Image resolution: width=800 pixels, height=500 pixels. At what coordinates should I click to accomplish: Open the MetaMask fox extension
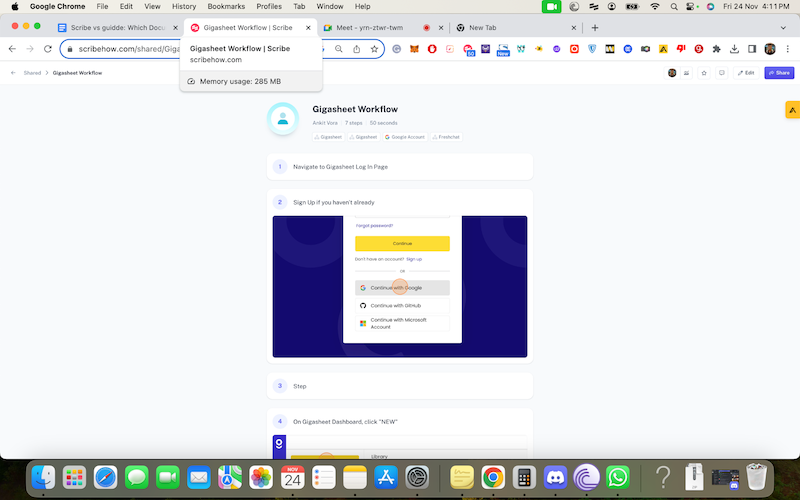[415, 49]
